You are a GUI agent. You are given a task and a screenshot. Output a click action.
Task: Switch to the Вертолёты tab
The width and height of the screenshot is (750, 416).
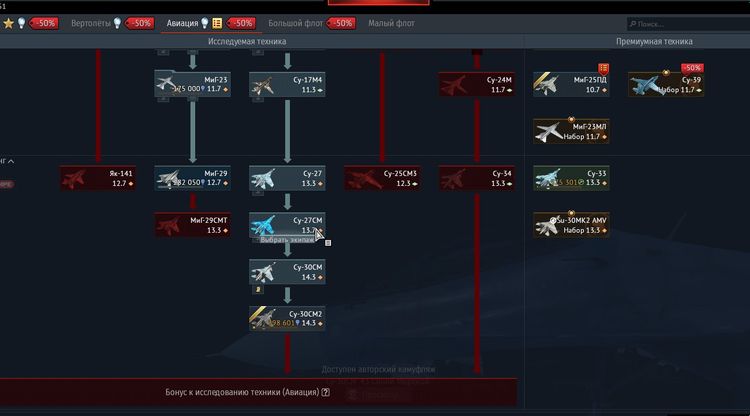pos(90,23)
